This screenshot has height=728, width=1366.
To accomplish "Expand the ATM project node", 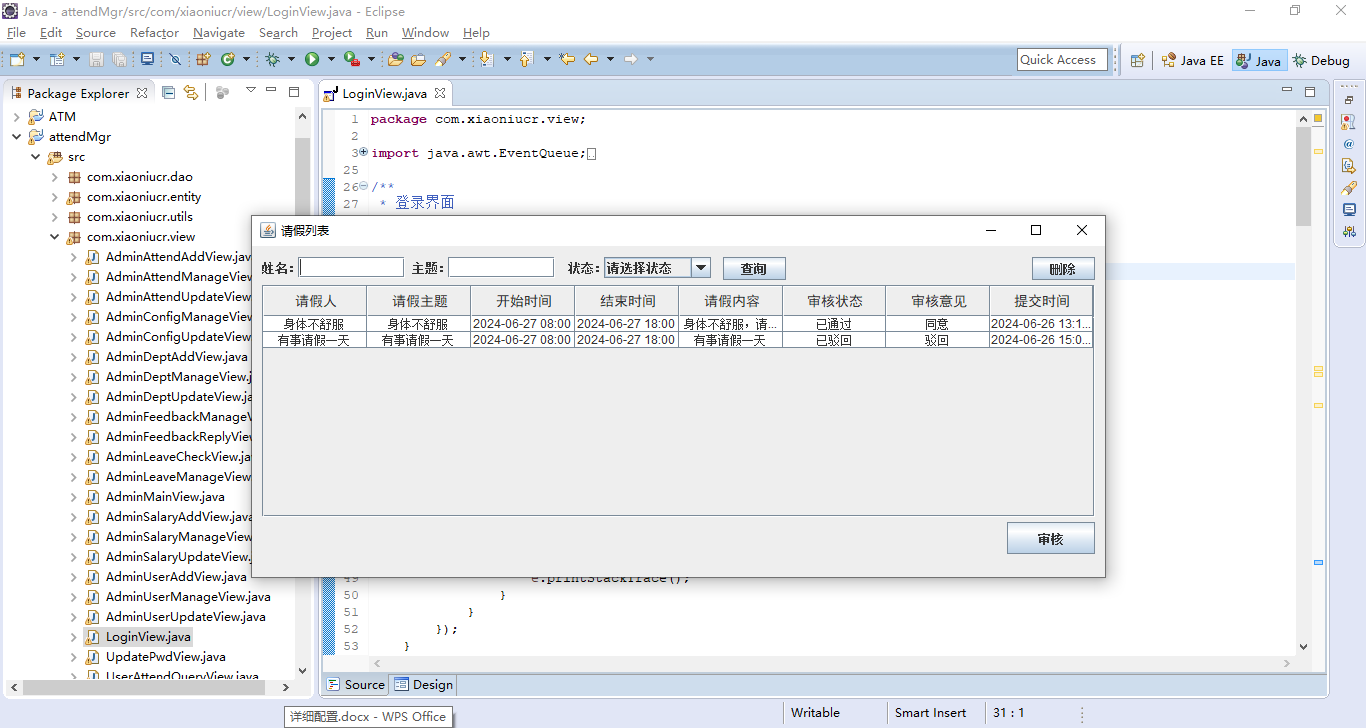I will (x=16, y=117).
